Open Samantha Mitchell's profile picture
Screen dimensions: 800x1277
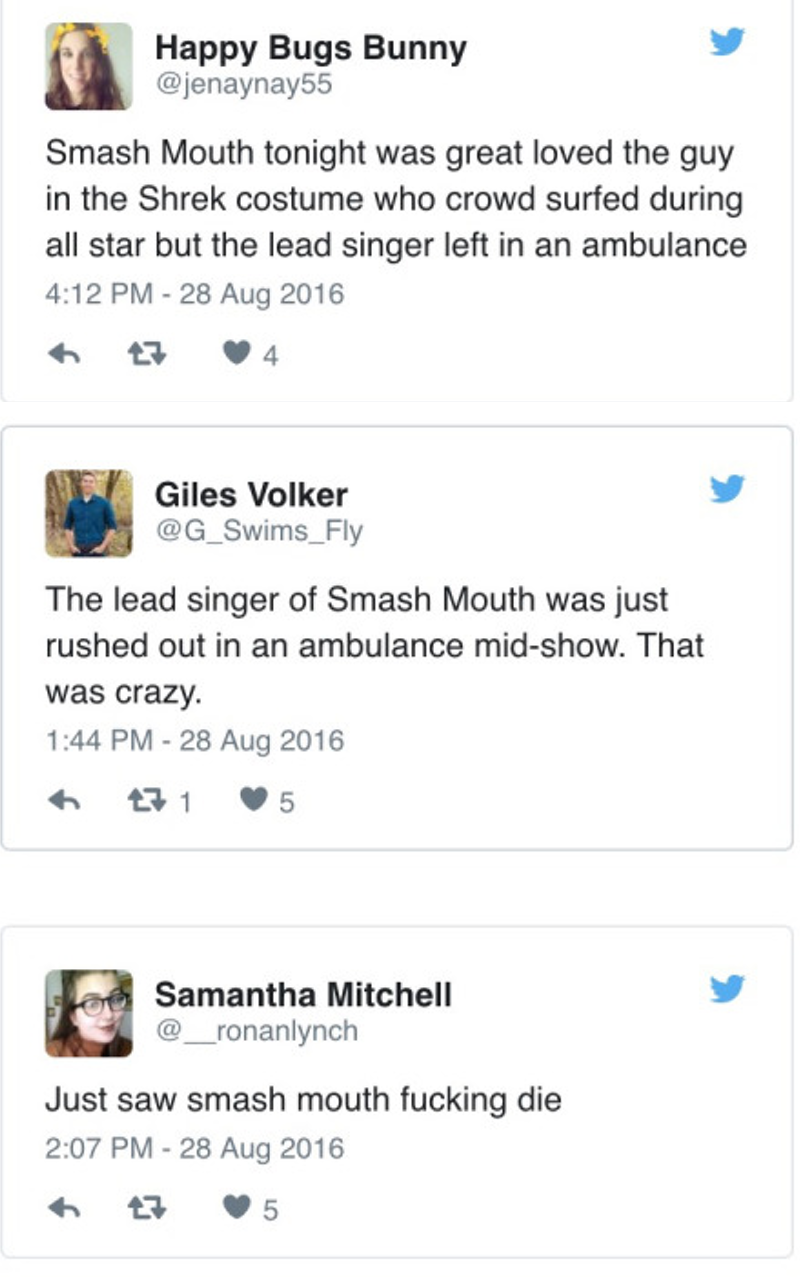[x=88, y=1012]
